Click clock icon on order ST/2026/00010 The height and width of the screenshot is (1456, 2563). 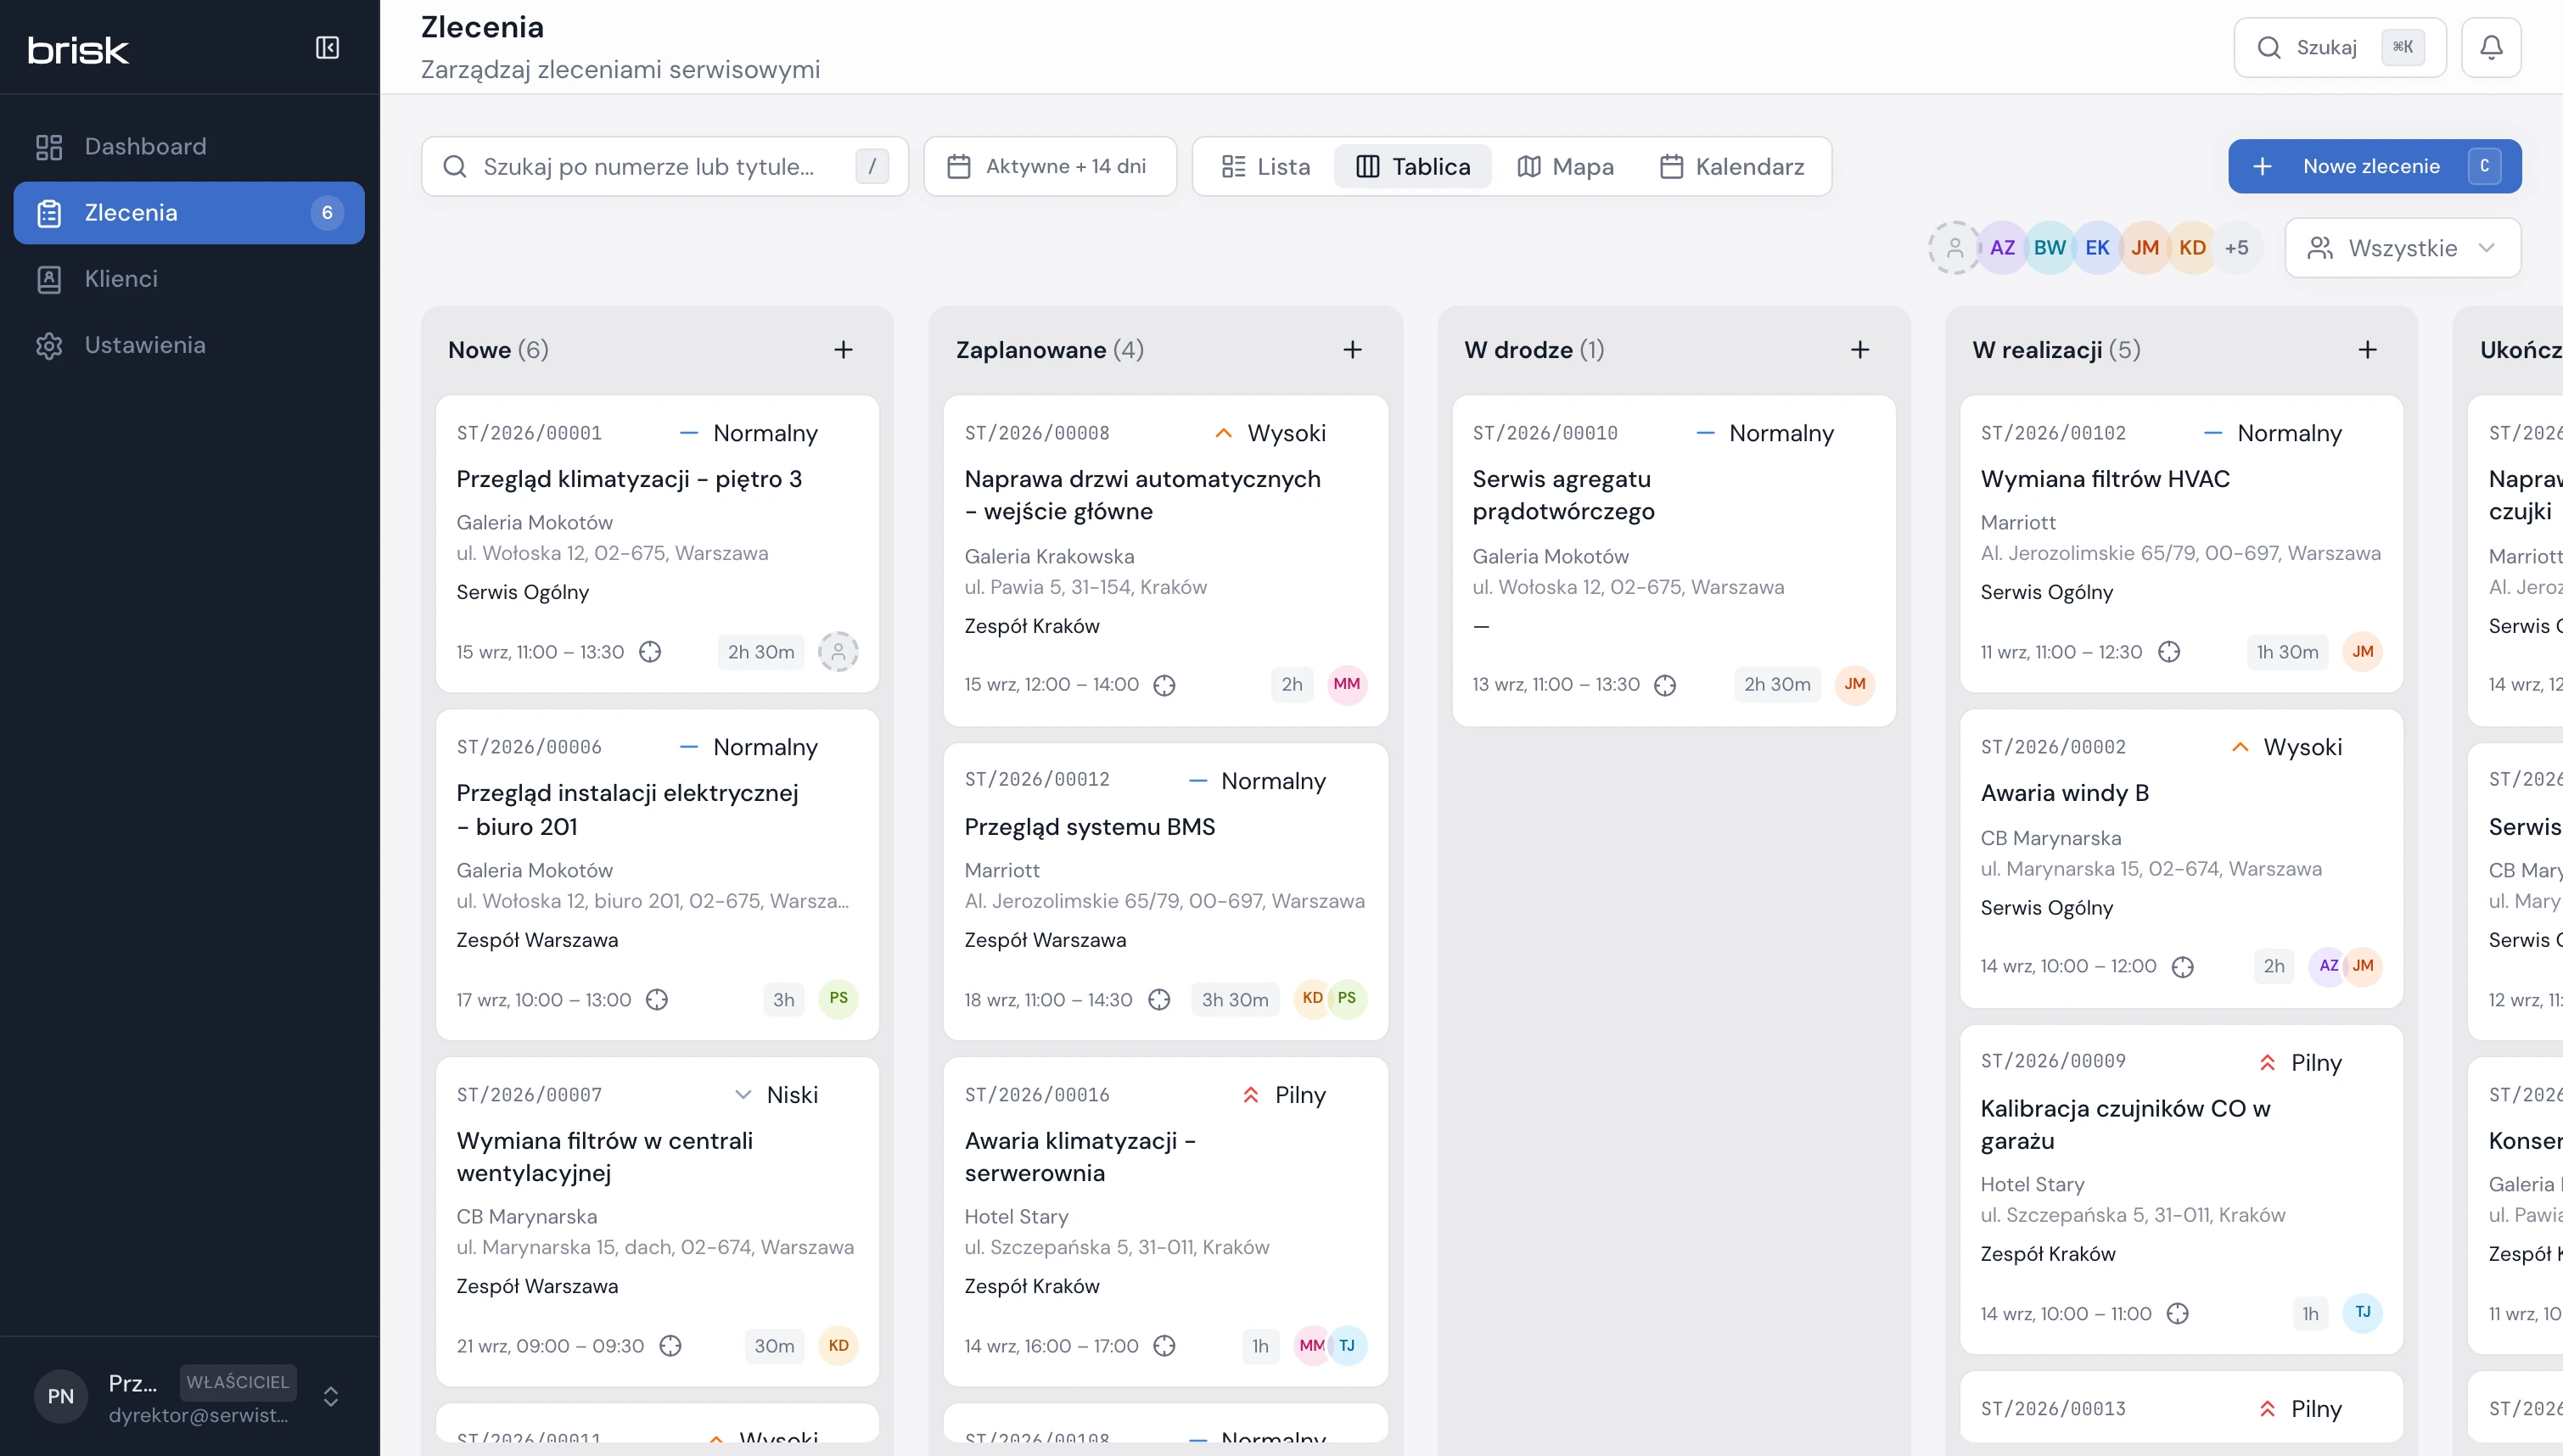(1665, 685)
